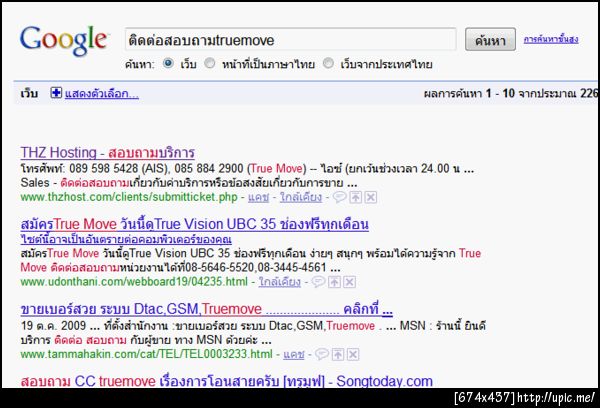Open the similar (ใกล้เคียง) link for thzhost.com
This screenshot has height=408, width=600.
[x=301, y=197]
